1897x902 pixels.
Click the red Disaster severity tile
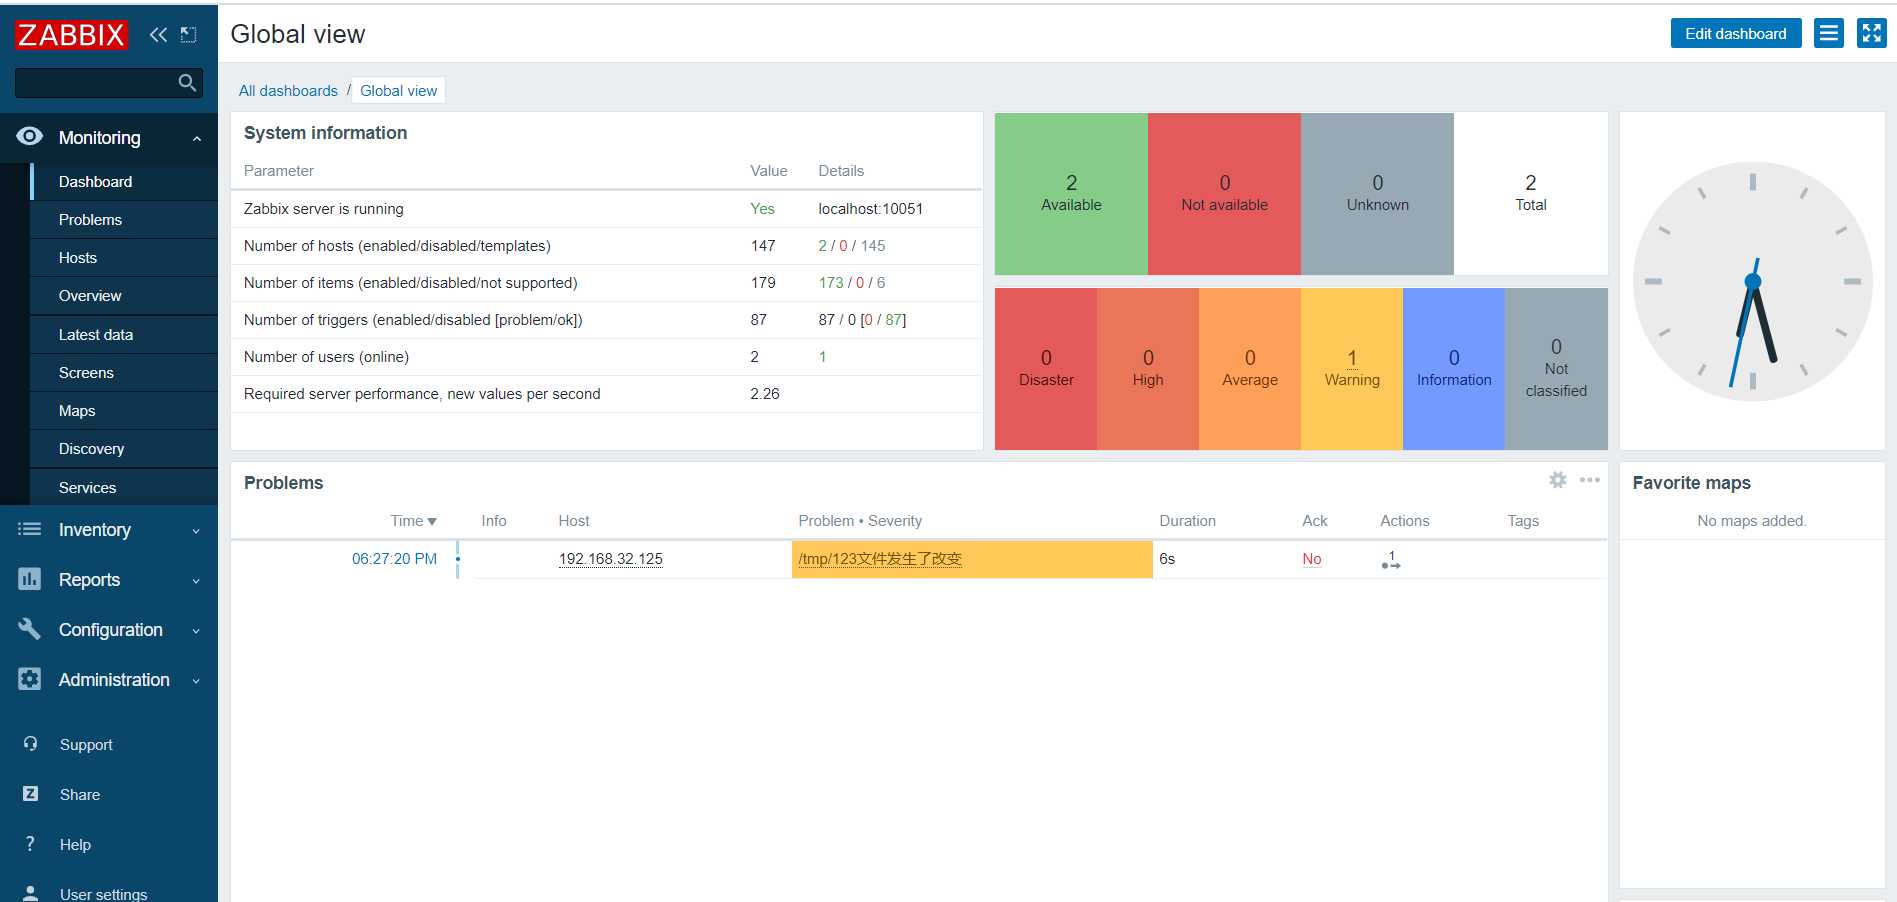(x=1046, y=369)
